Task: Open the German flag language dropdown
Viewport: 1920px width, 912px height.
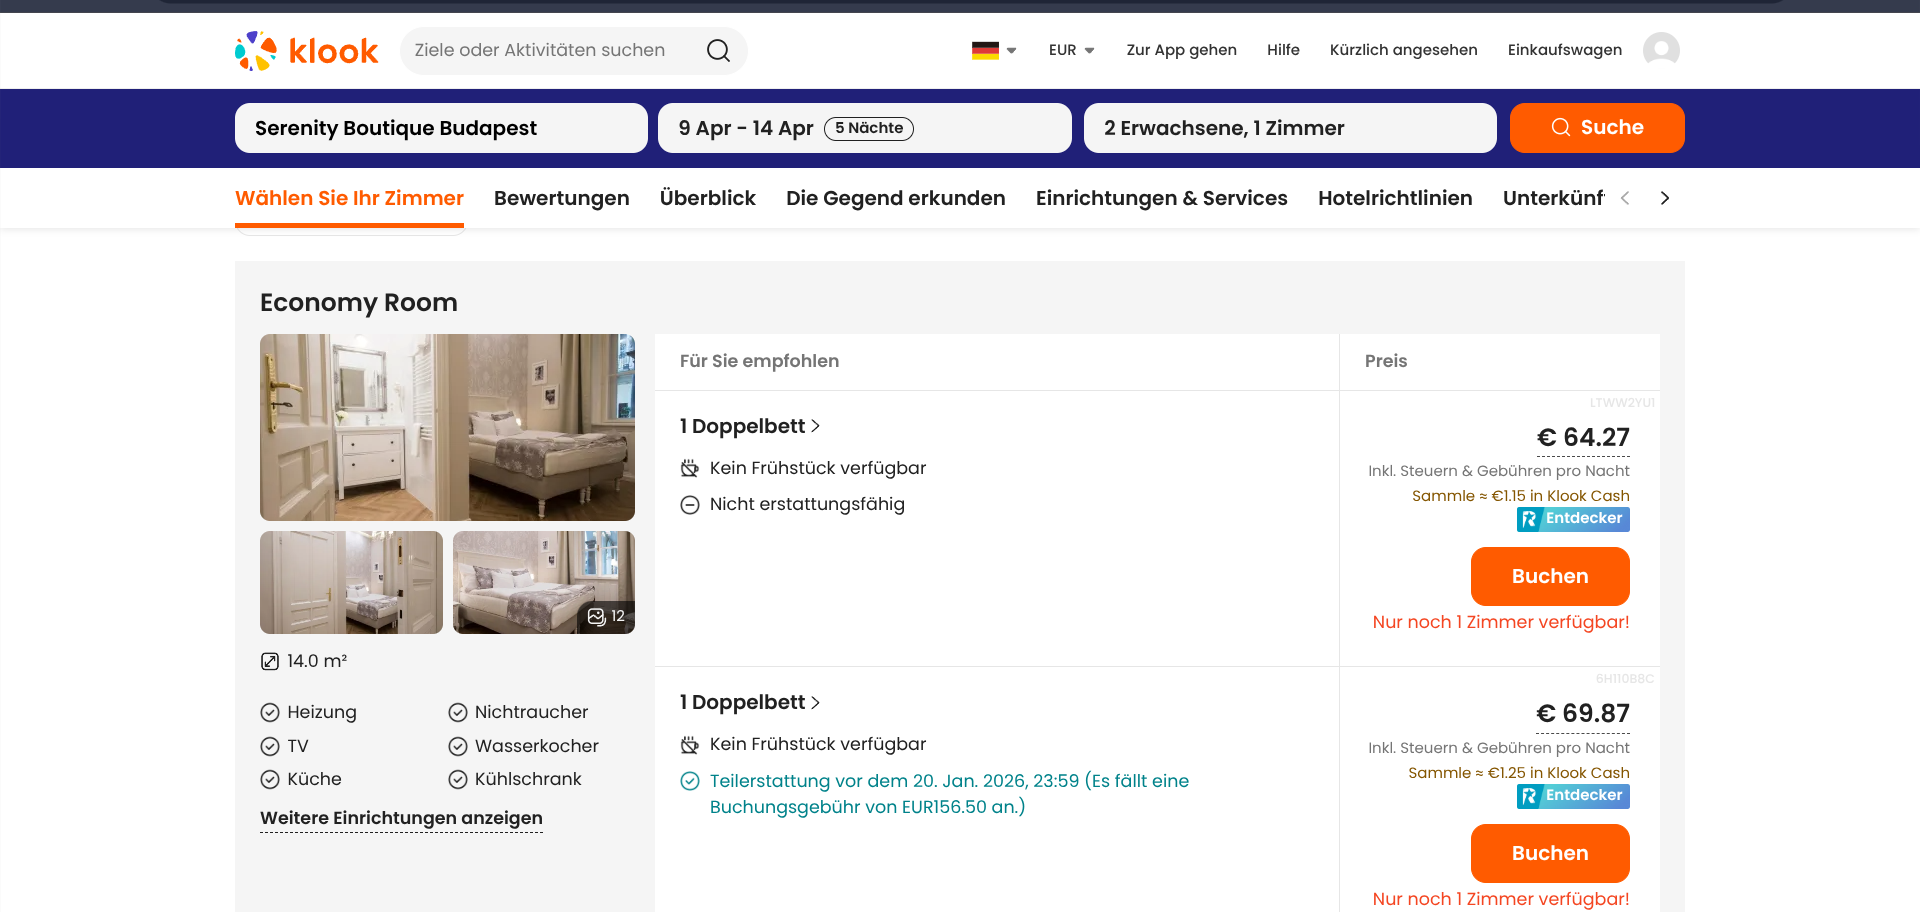Action: [993, 50]
